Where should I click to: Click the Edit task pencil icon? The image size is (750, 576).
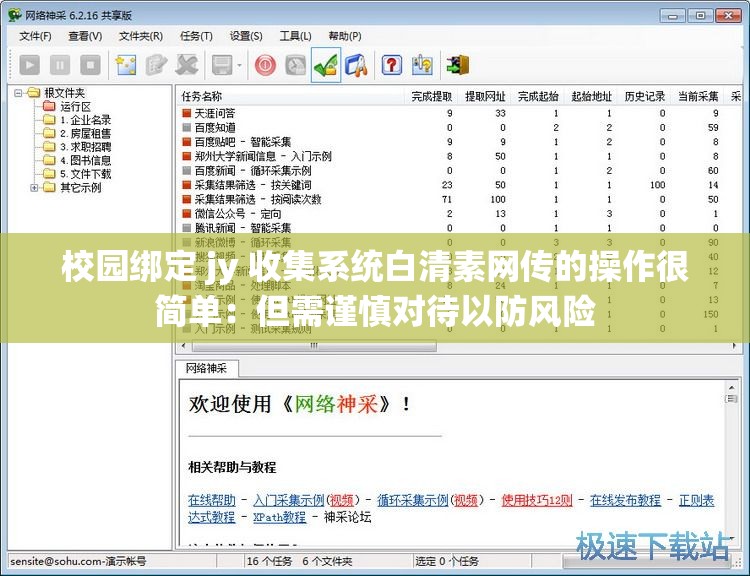pos(156,65)
